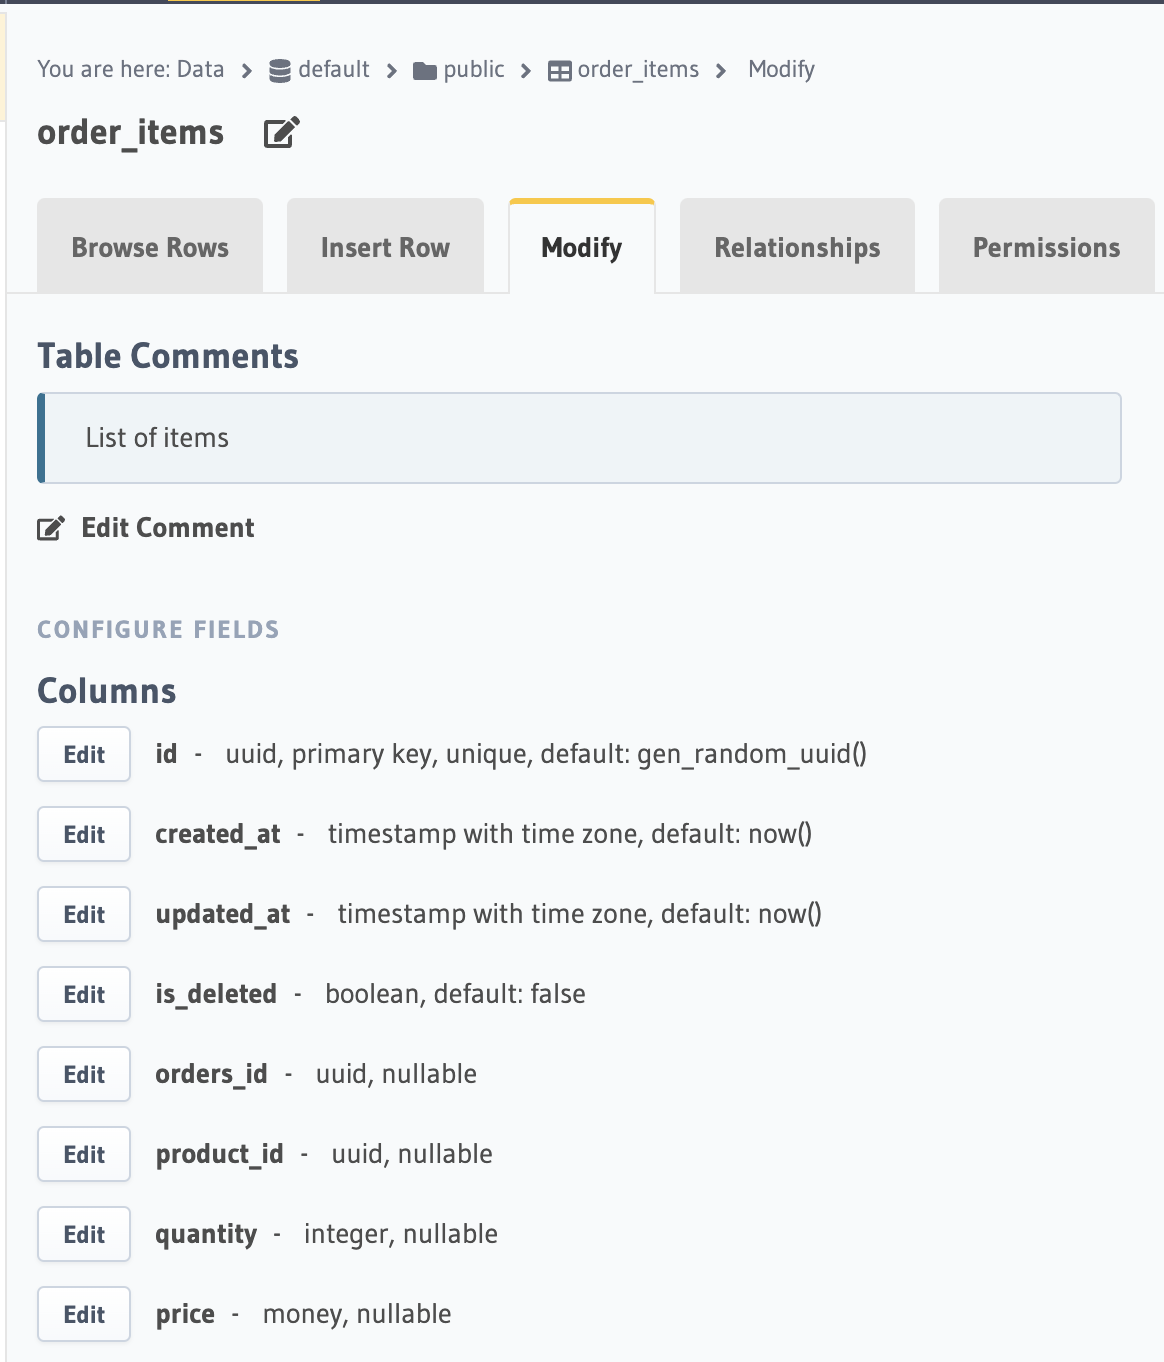The width and height of the screenshot is (1164, 1362).
Task: Click the 'List of items' comment box
Action: (580, 438)
